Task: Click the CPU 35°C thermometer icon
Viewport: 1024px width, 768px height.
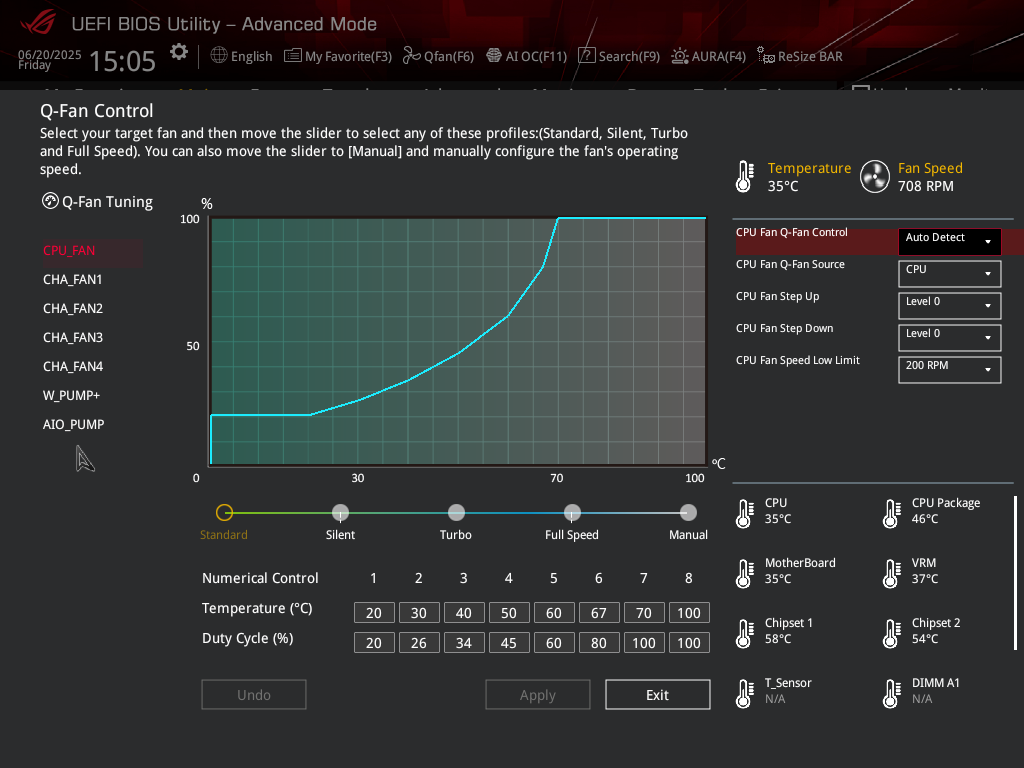Action: coord(744,513)
